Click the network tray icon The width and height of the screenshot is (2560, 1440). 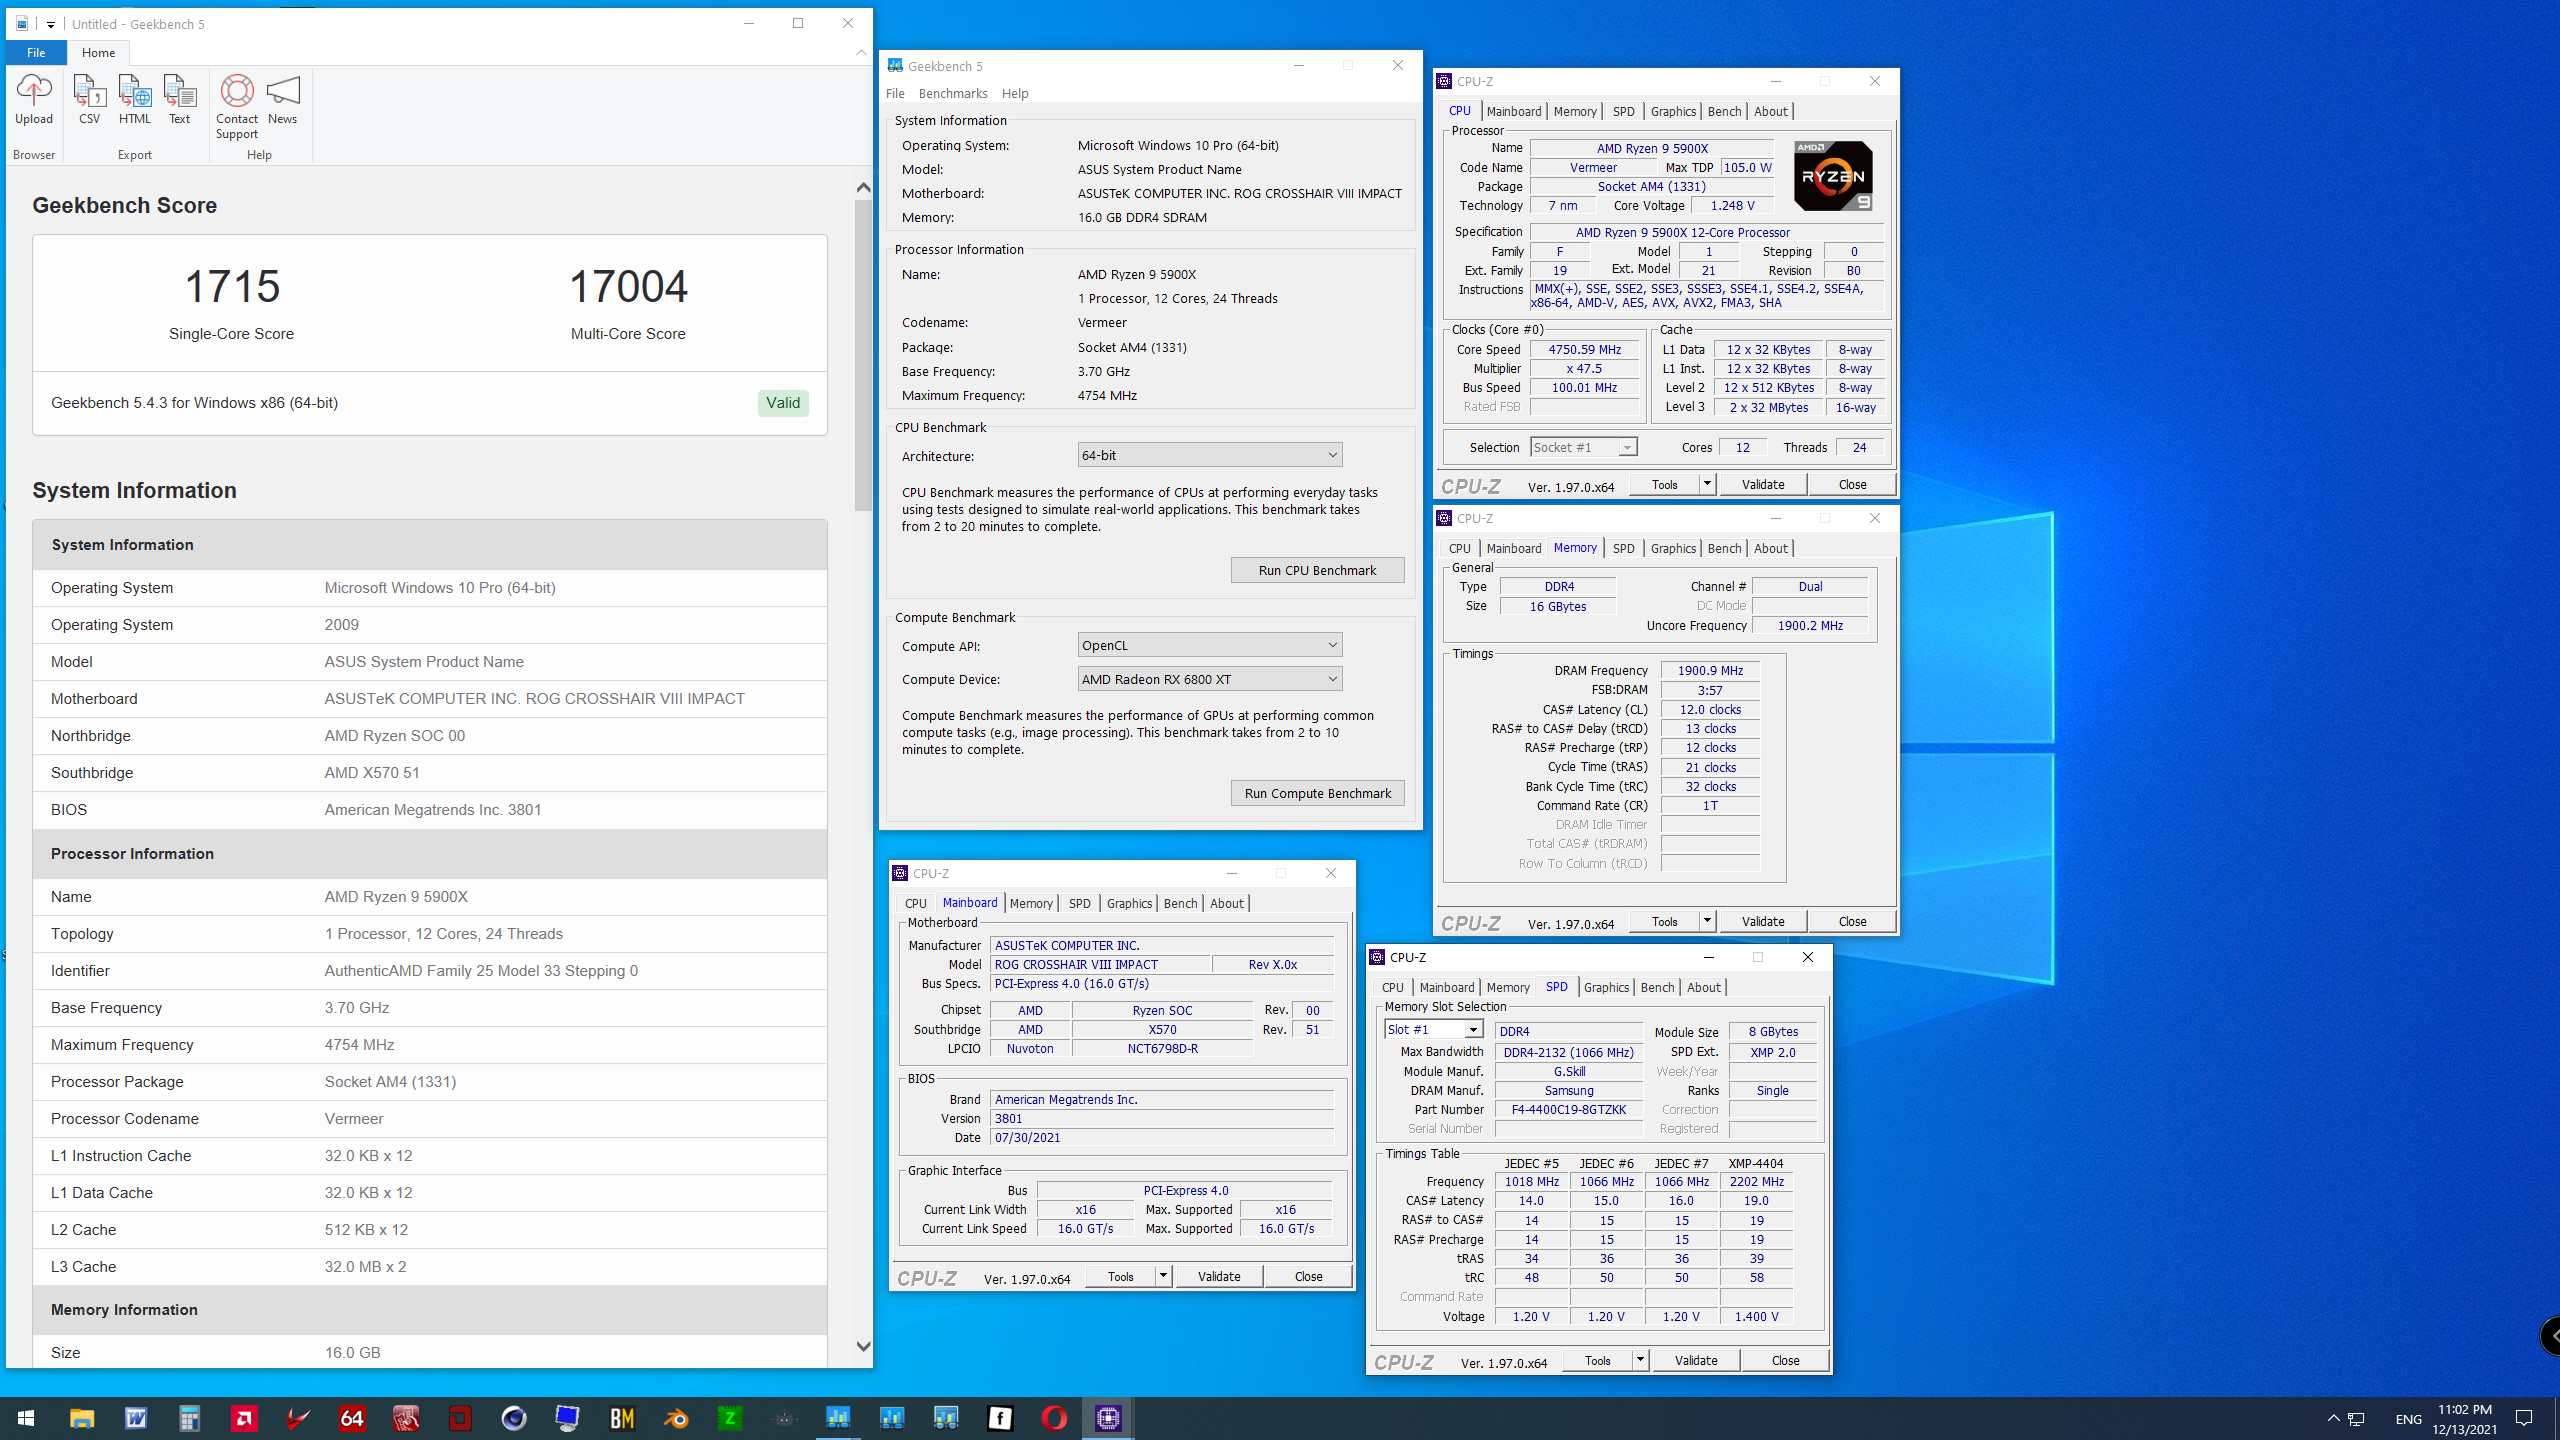[2356, 1418]
